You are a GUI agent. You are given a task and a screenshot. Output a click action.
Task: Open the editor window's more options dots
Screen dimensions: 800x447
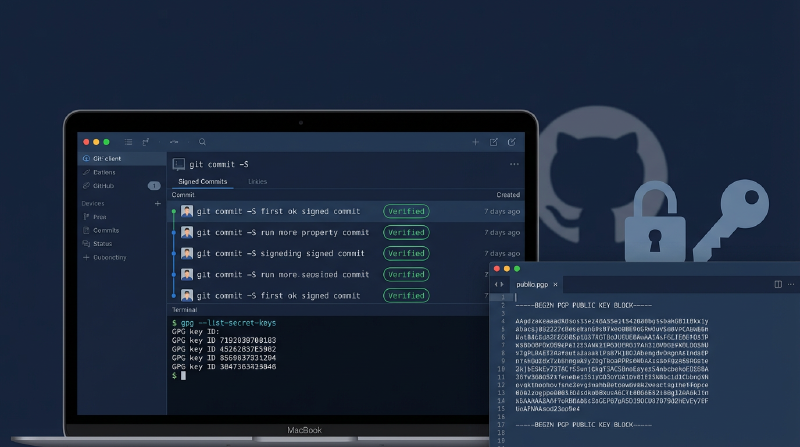[x=791, y=284]
